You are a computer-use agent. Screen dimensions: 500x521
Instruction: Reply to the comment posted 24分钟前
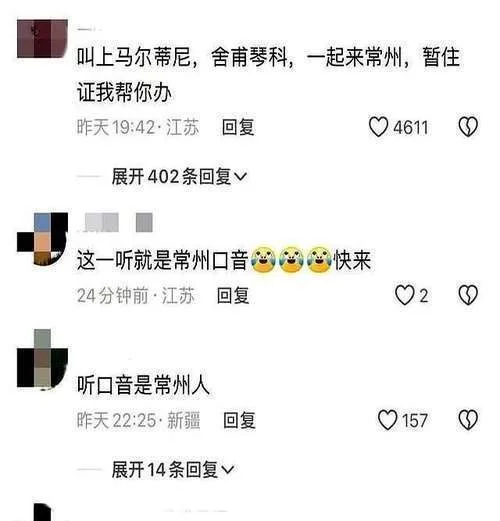(x=233, y=295)
